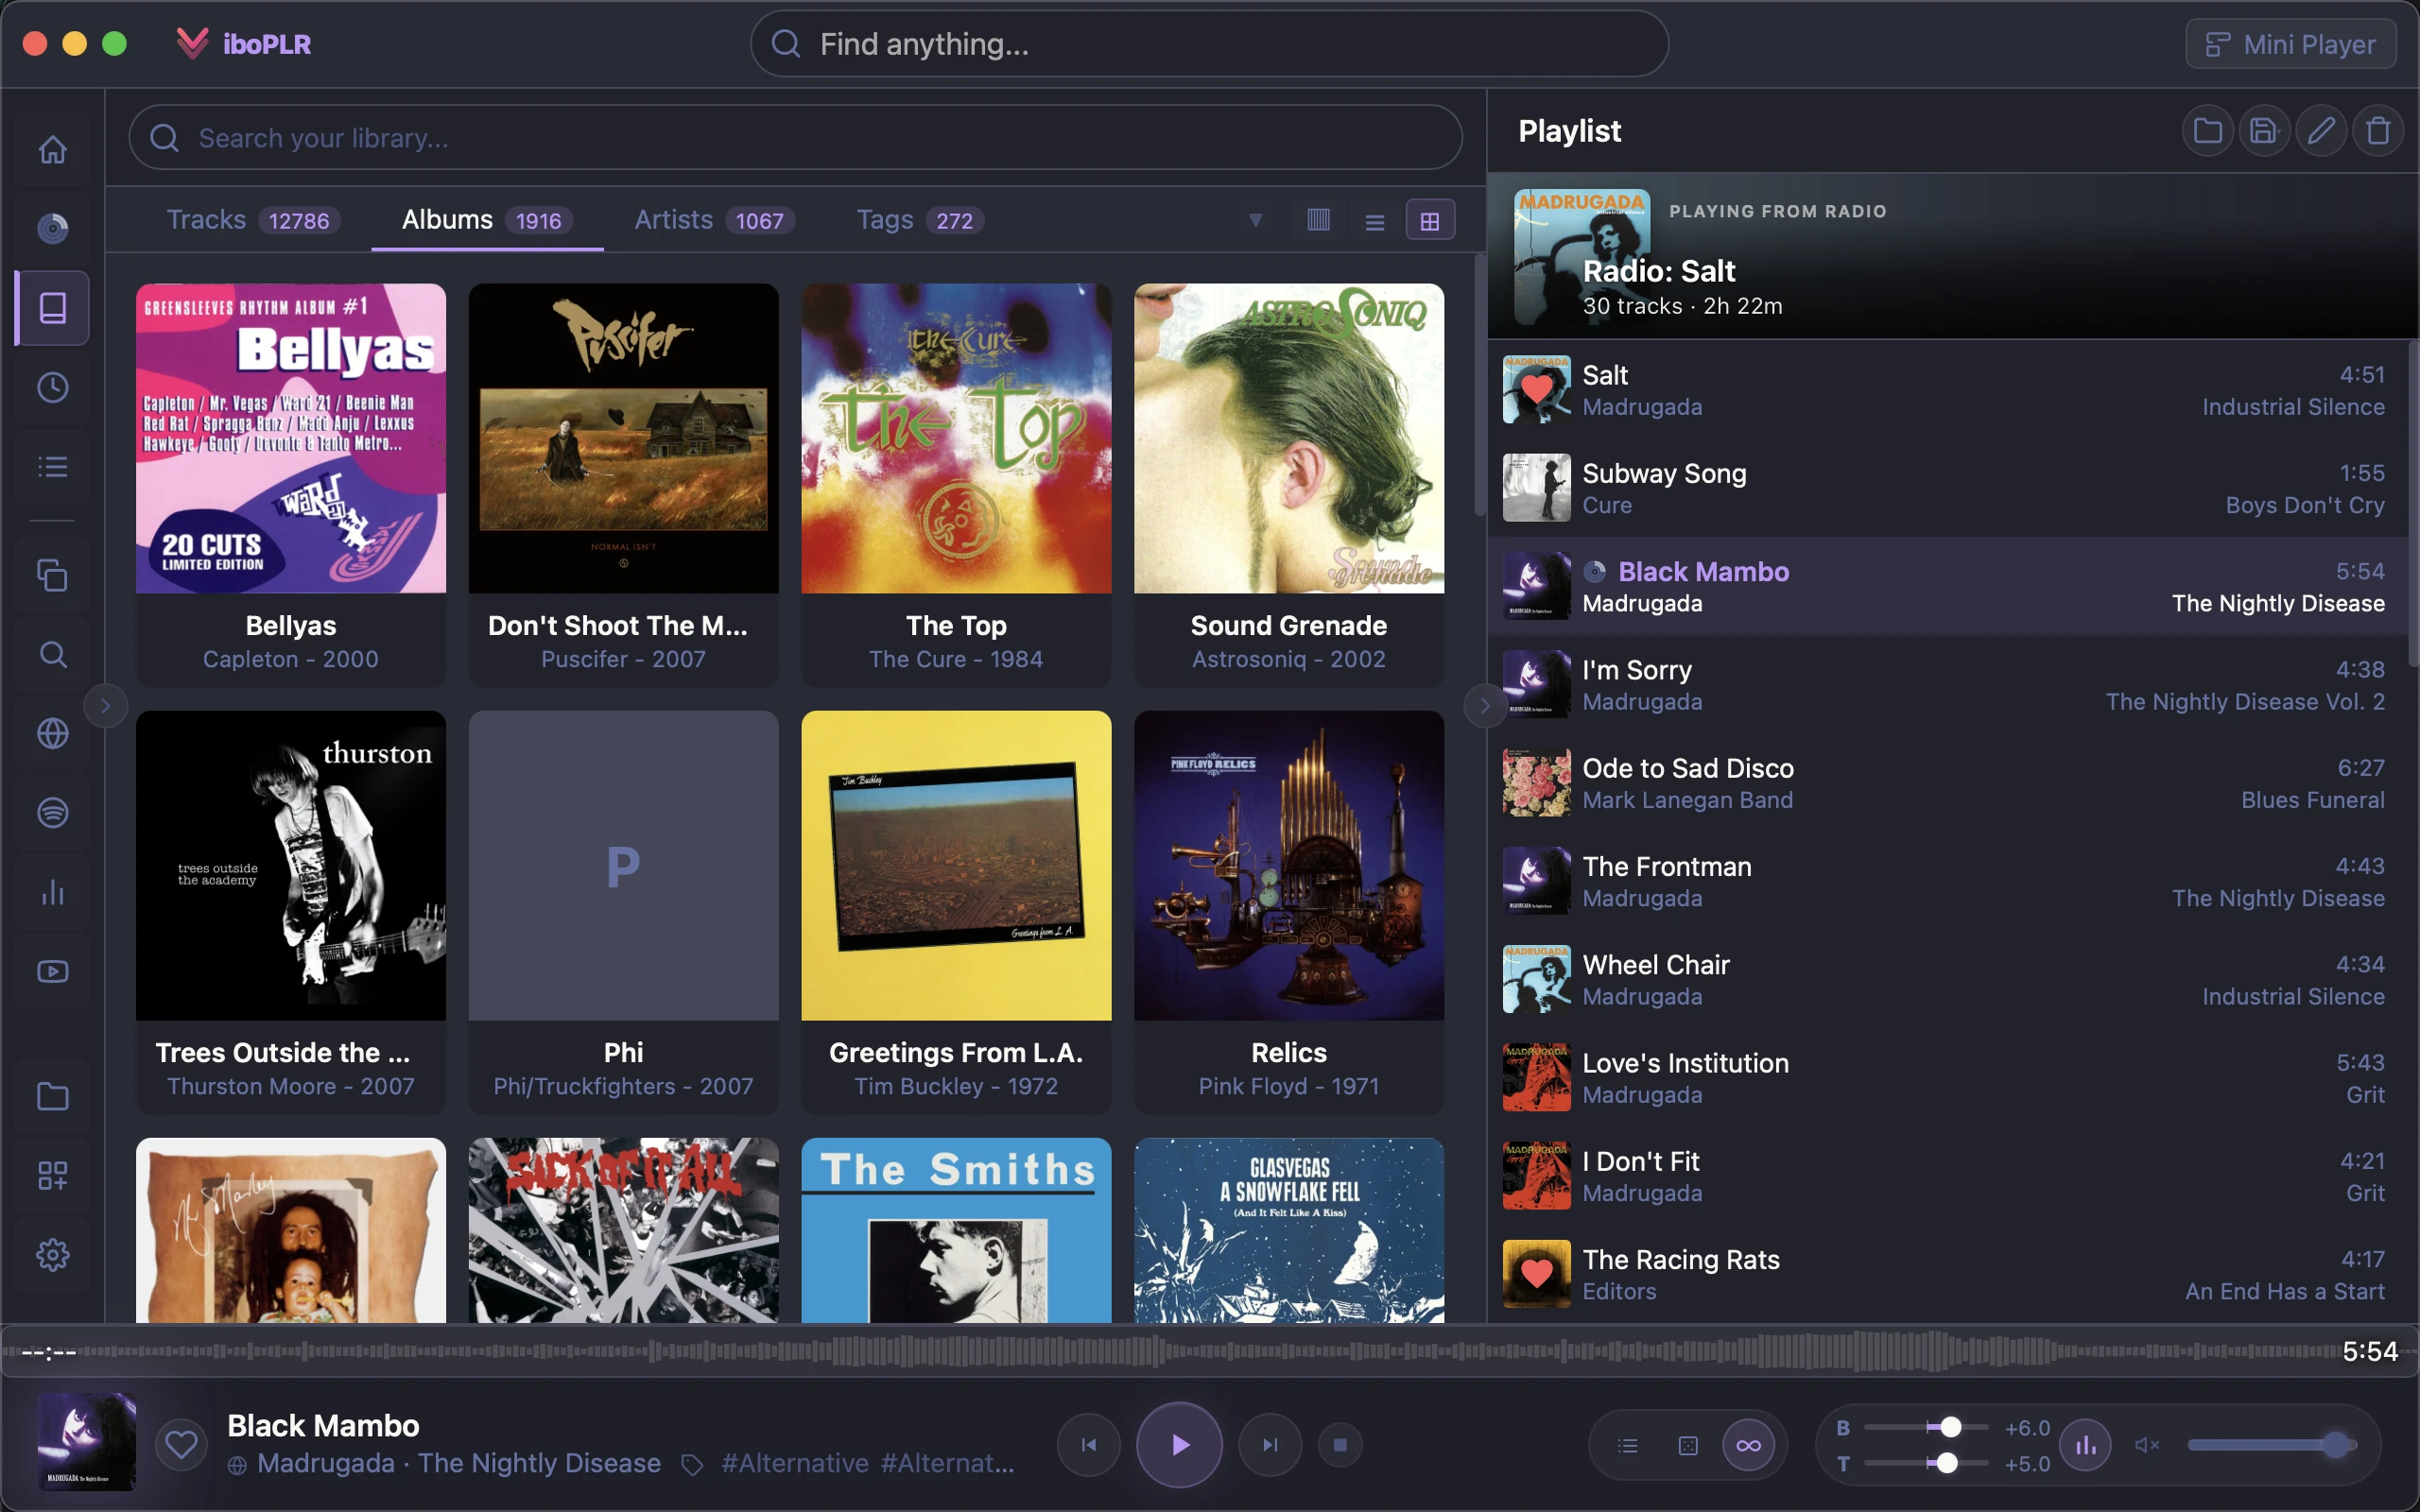Seek in the waveform progress bar

point(1210,1352)
